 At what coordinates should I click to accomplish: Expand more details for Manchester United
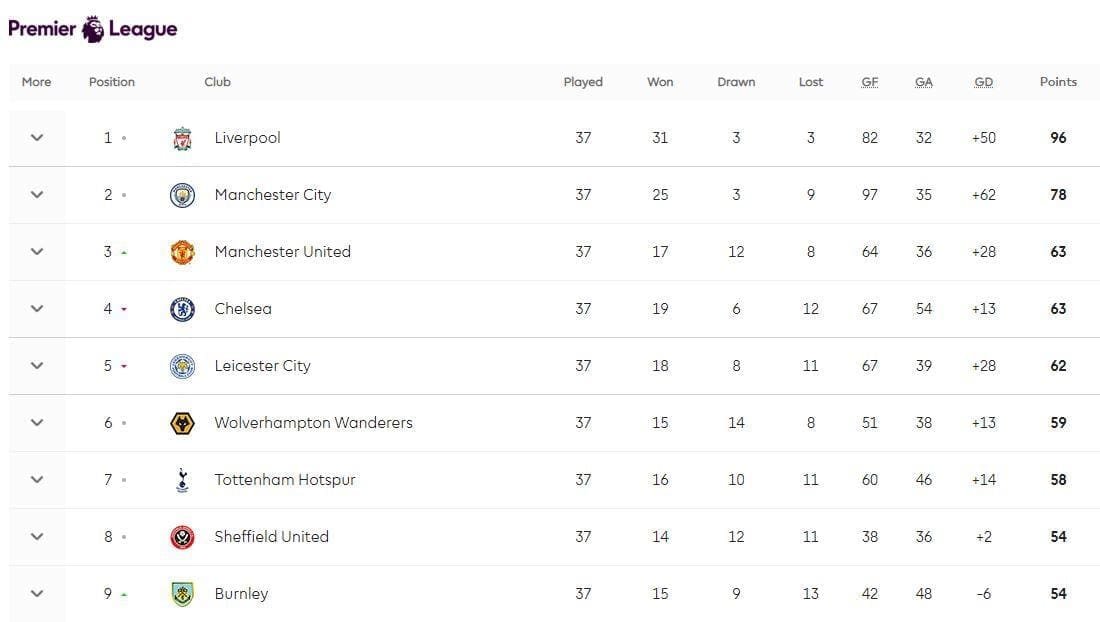tap(37, 252)
